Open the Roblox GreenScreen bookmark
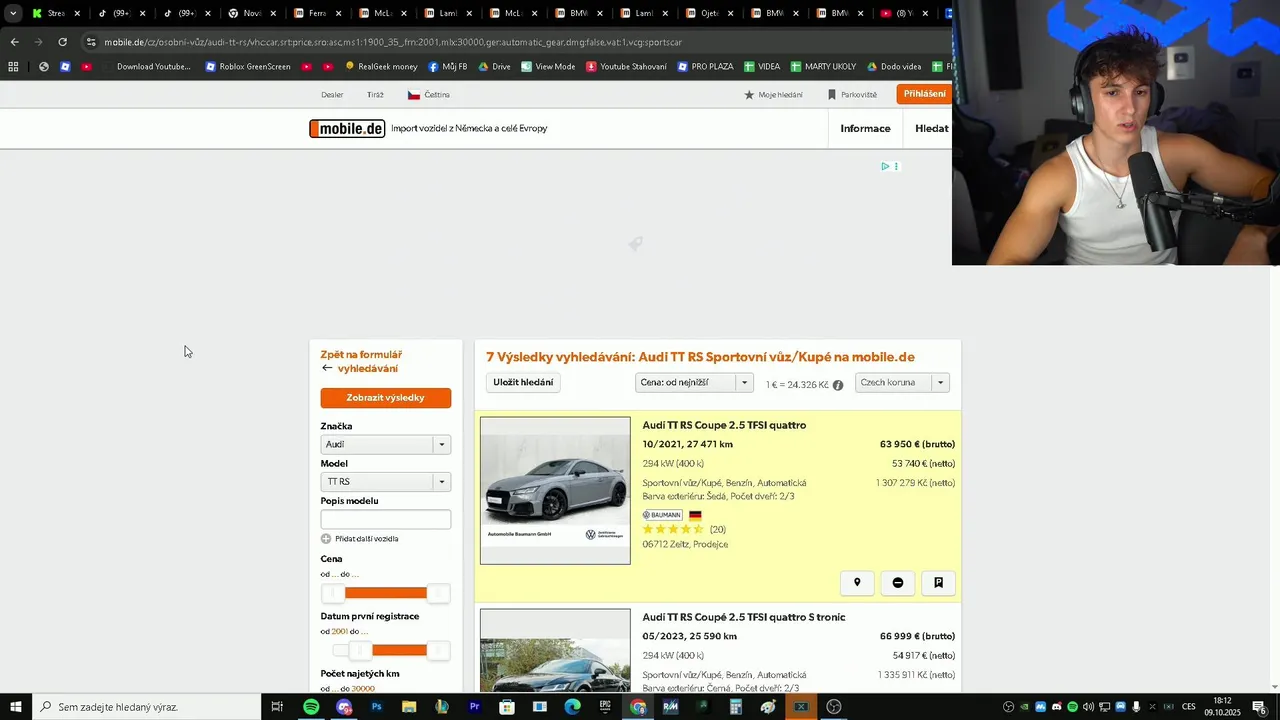Viewport: 1280px width, 720px height. 248,67
